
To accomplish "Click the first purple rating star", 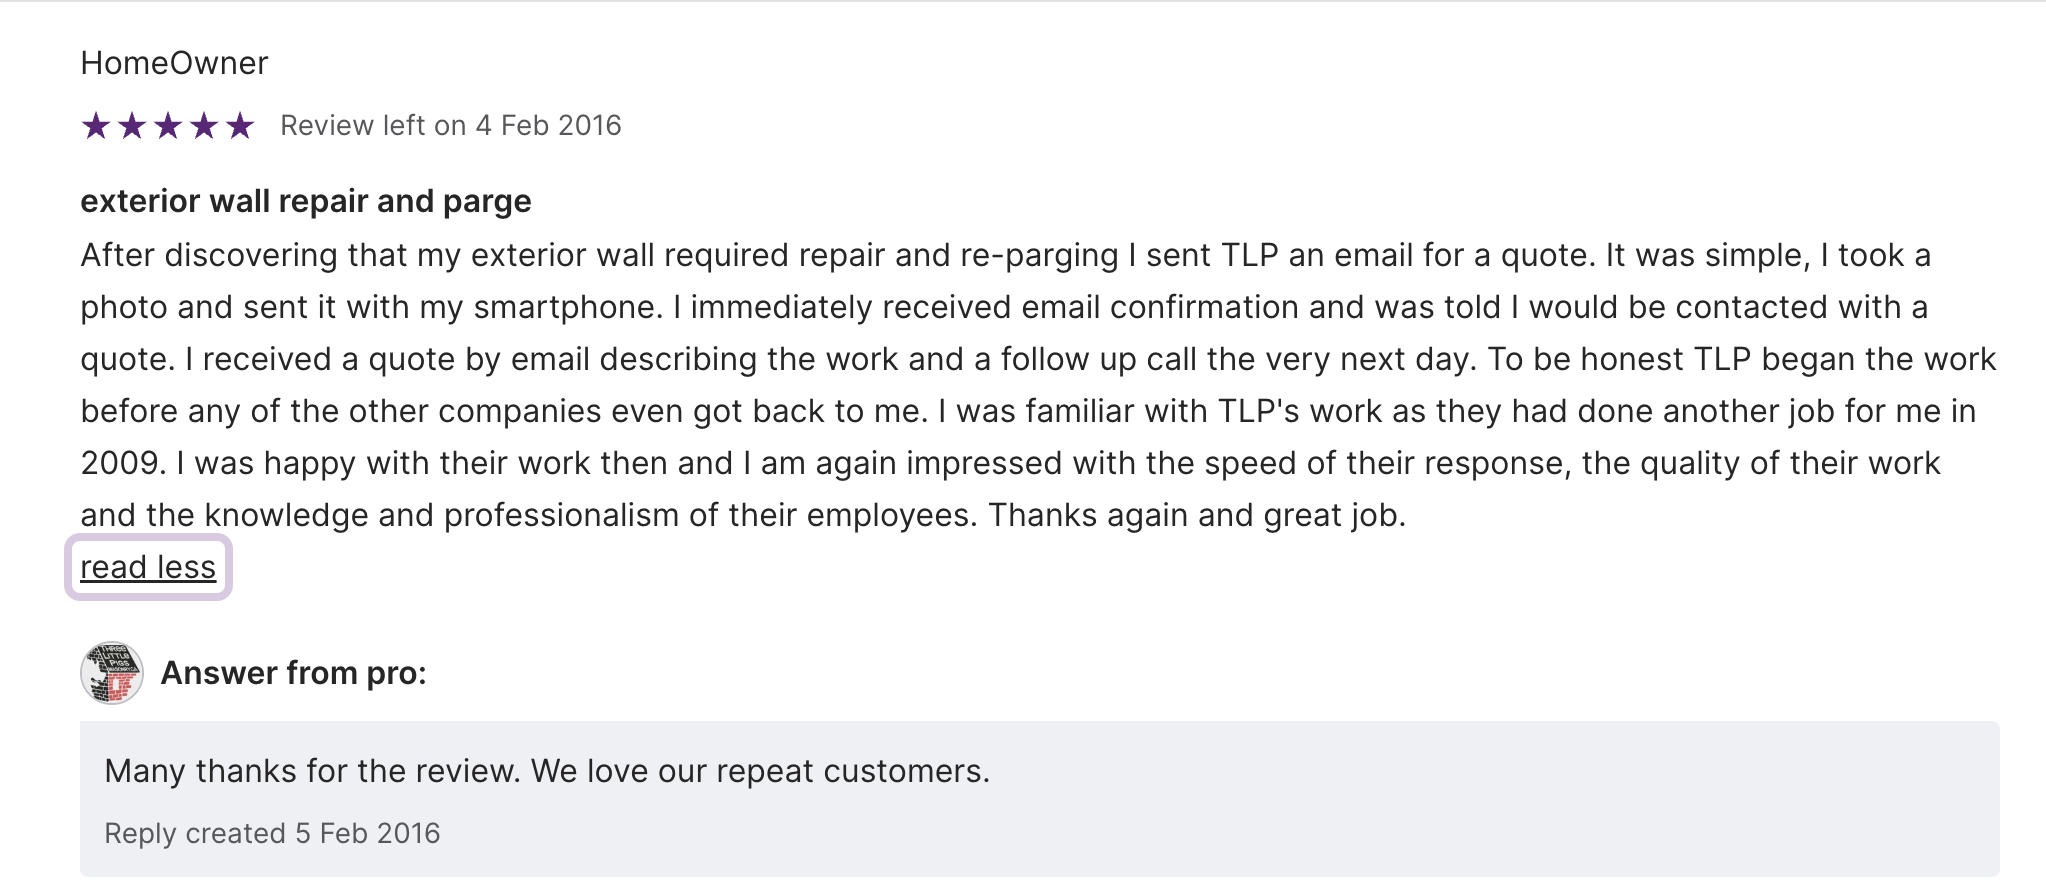I will tap(96, 126).
